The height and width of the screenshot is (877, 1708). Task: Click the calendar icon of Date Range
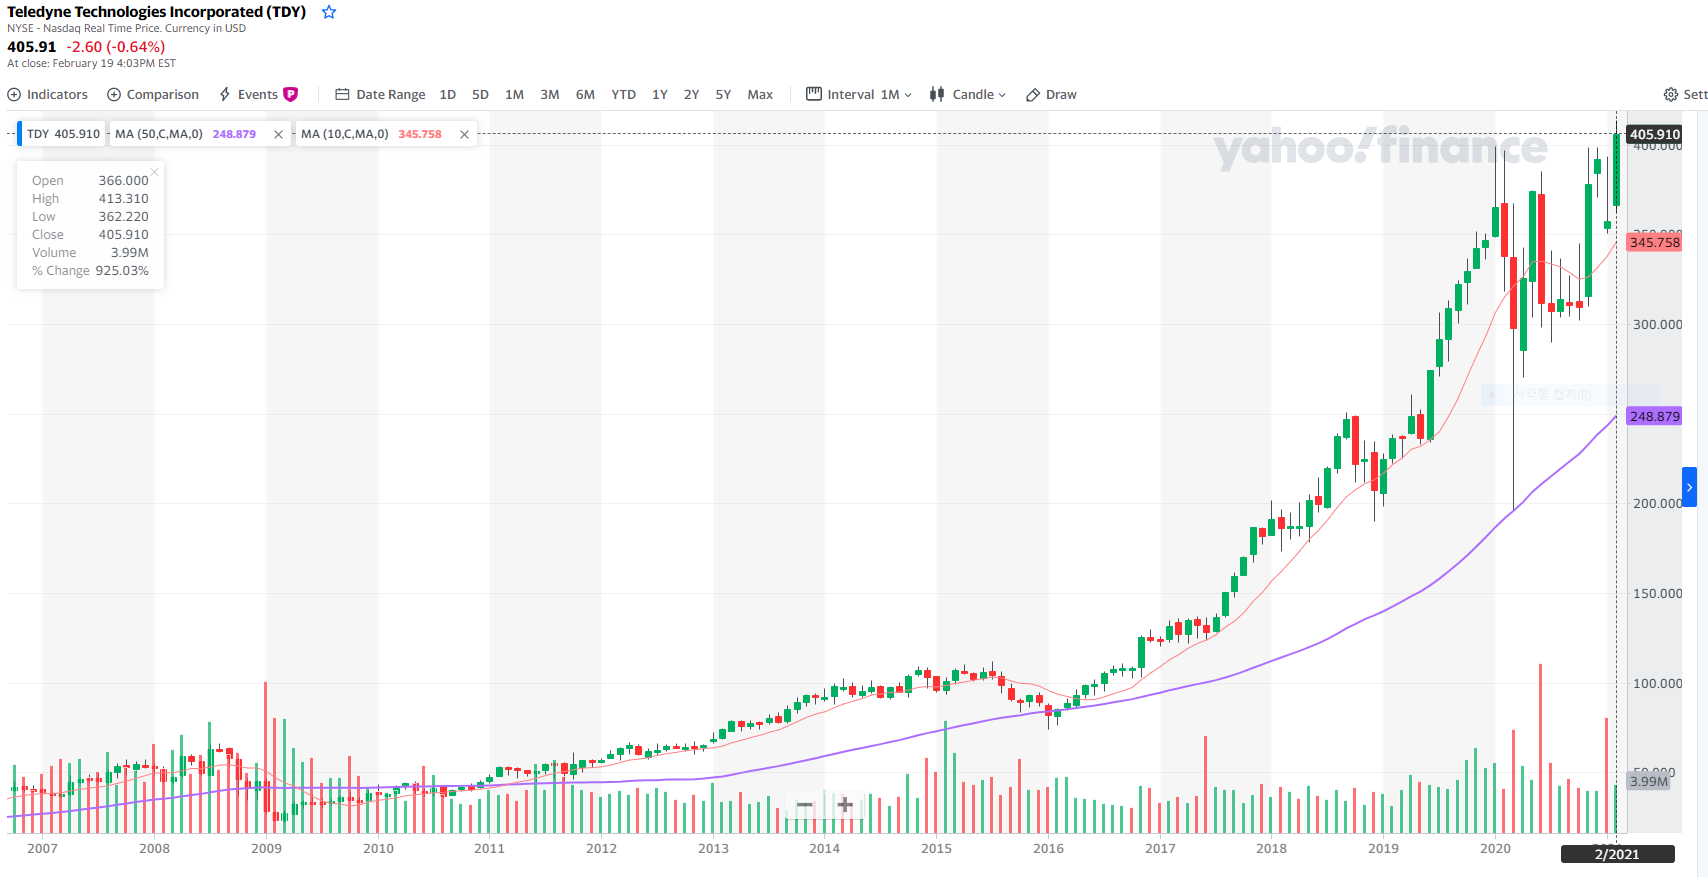[x=342, y=94]
